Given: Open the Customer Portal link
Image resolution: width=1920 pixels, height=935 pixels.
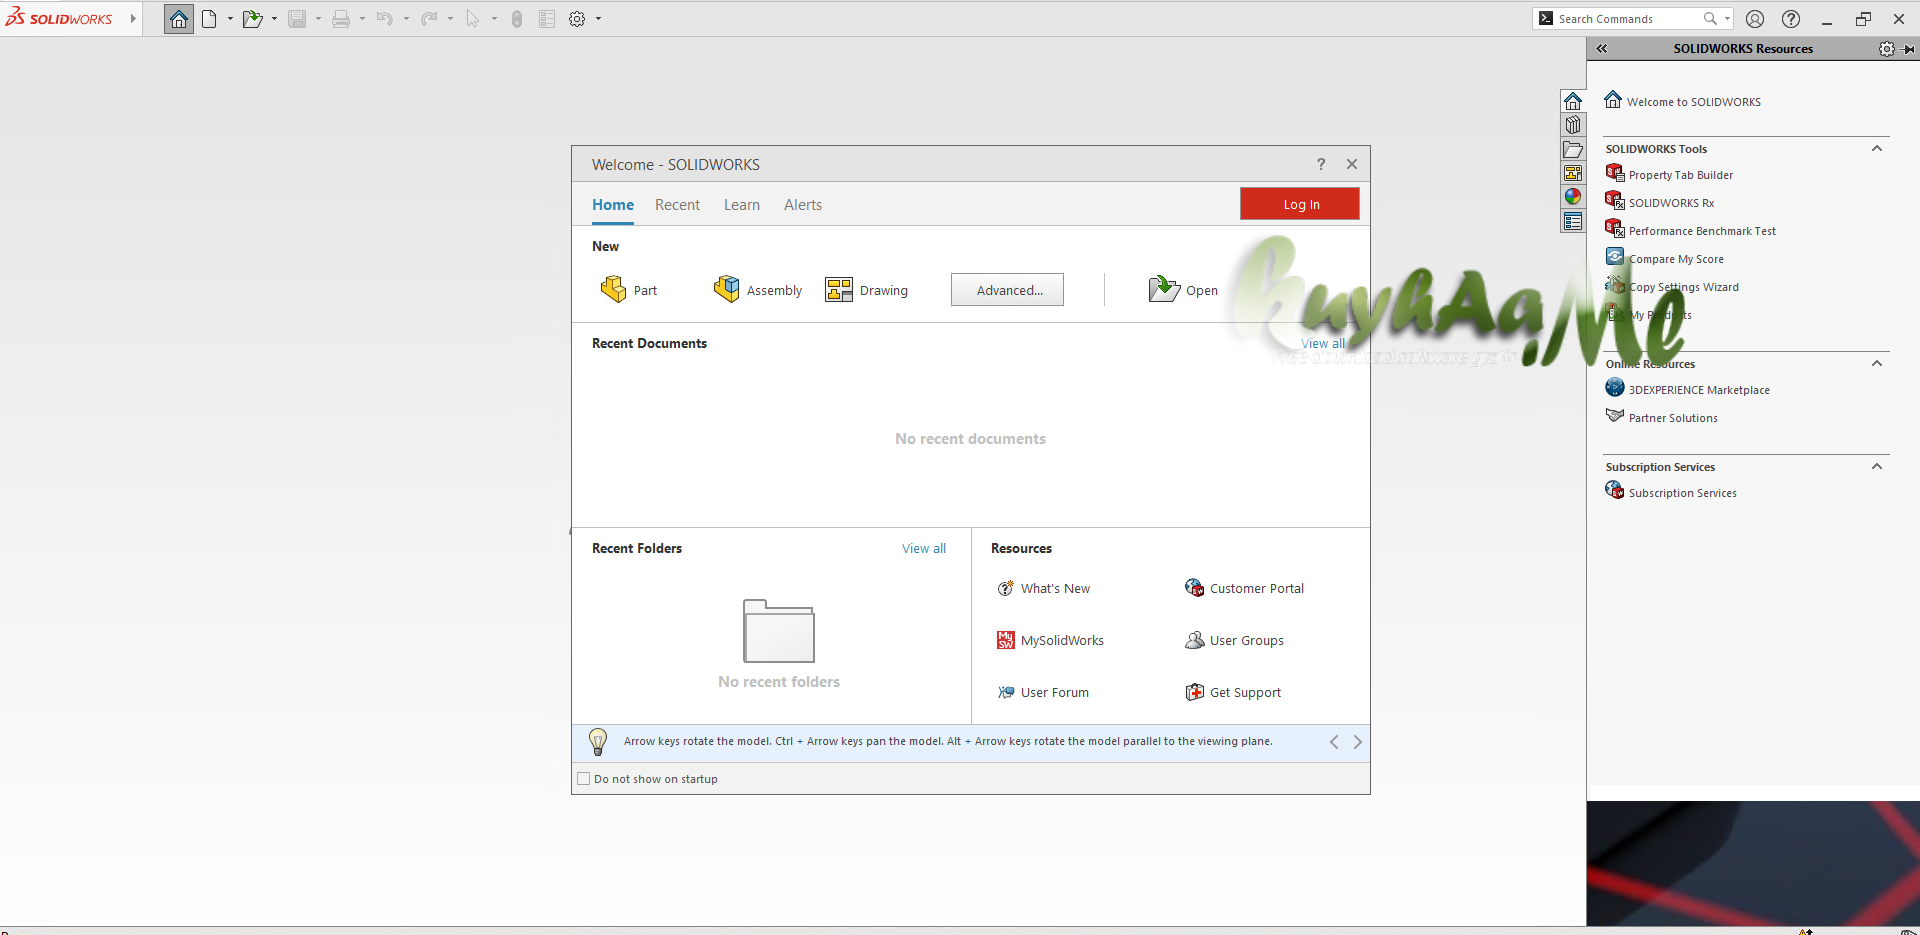Looking at the screenshot, I should click(1245, 589).
